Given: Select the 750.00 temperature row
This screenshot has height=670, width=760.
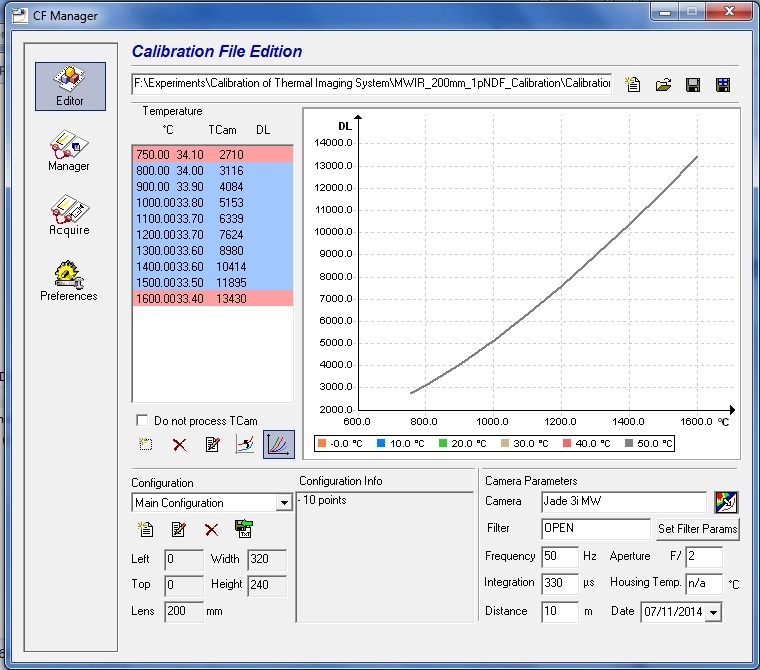Looking at the screenshot, I should pos(212,155).
